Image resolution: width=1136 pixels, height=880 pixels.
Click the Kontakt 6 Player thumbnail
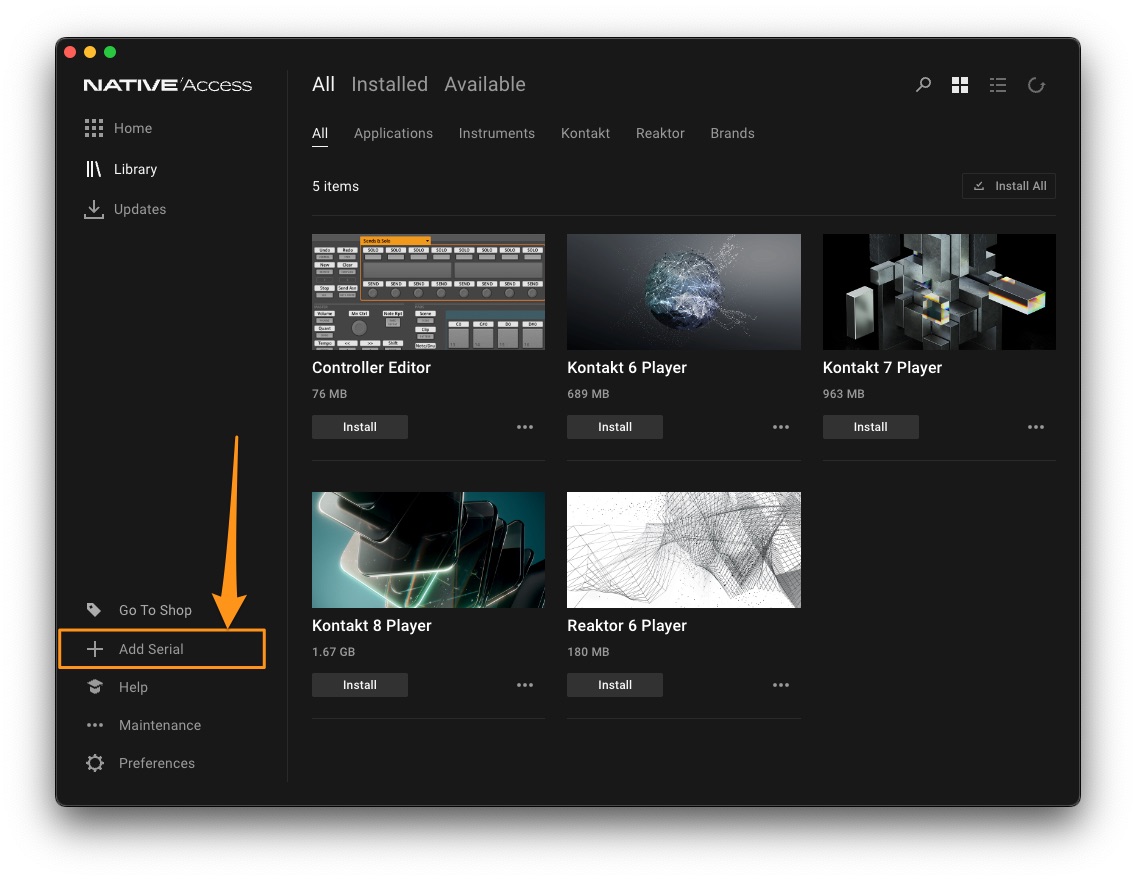[684, 291]
